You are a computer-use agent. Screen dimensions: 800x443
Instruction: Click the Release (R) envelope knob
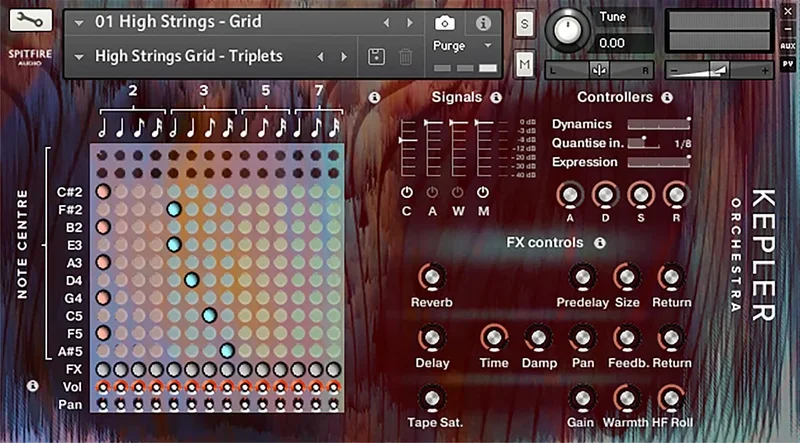[x=676, y=195]
